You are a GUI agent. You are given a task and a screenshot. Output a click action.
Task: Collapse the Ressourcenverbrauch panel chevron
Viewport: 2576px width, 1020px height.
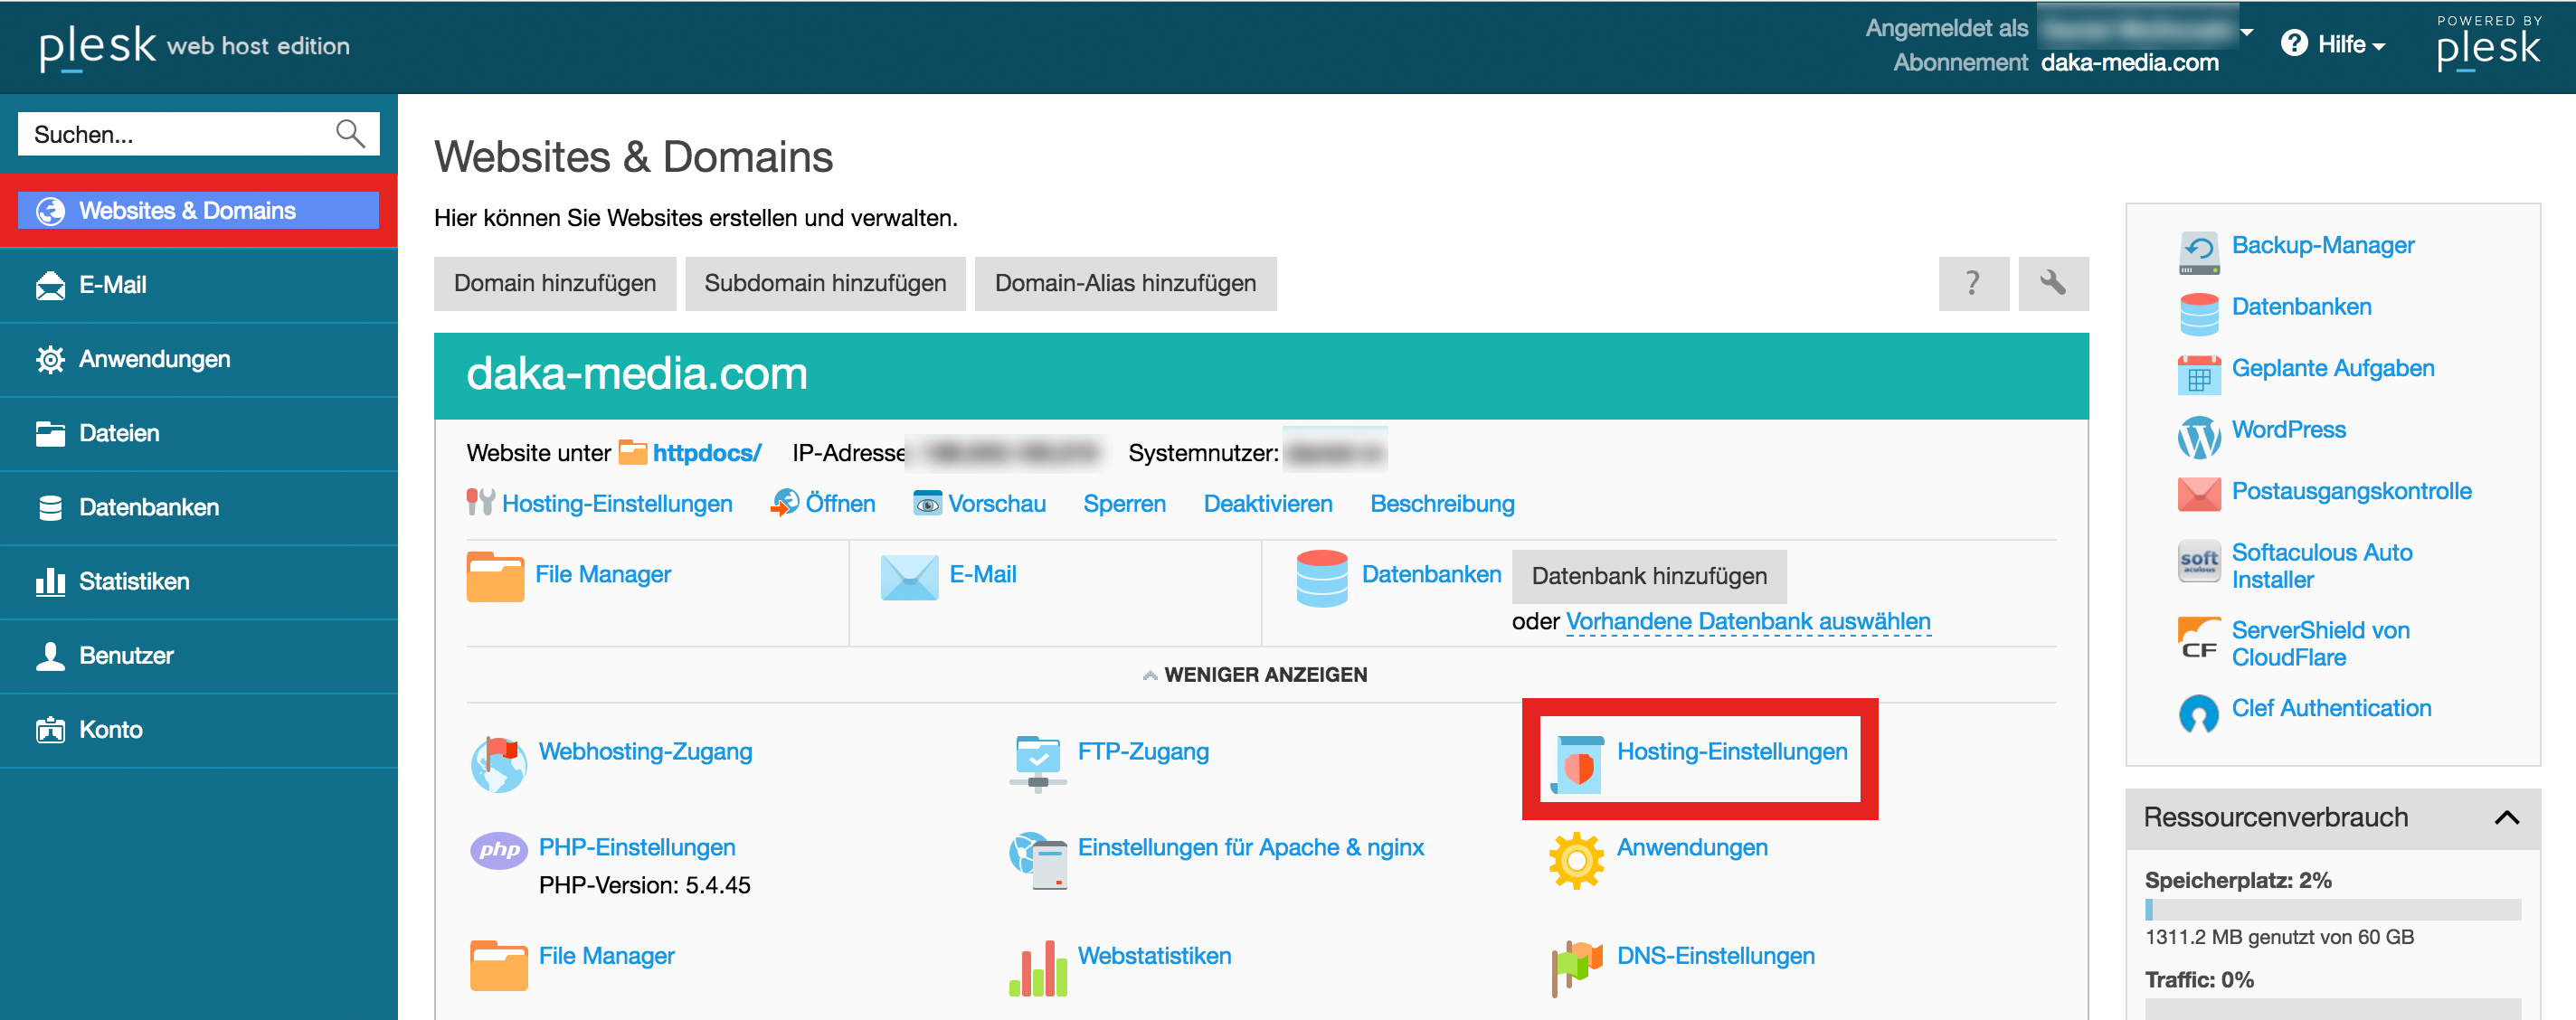(x=2506, y=818)
